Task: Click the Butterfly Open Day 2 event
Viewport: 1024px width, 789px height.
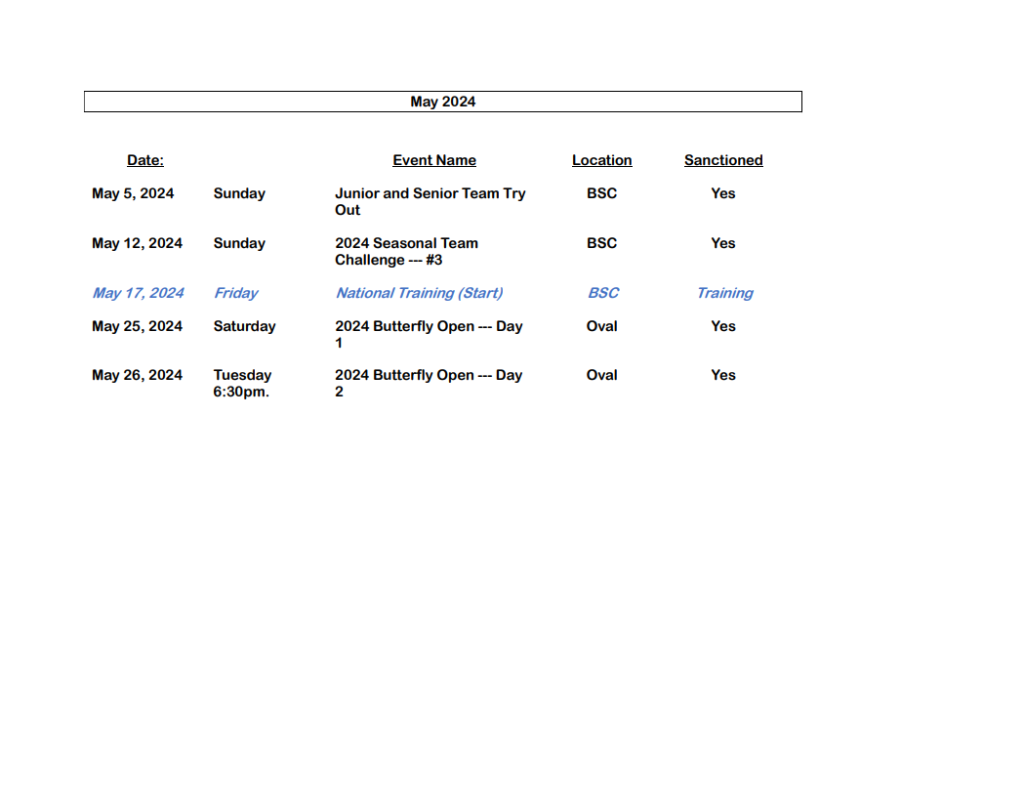Action: tap(428, 383)
